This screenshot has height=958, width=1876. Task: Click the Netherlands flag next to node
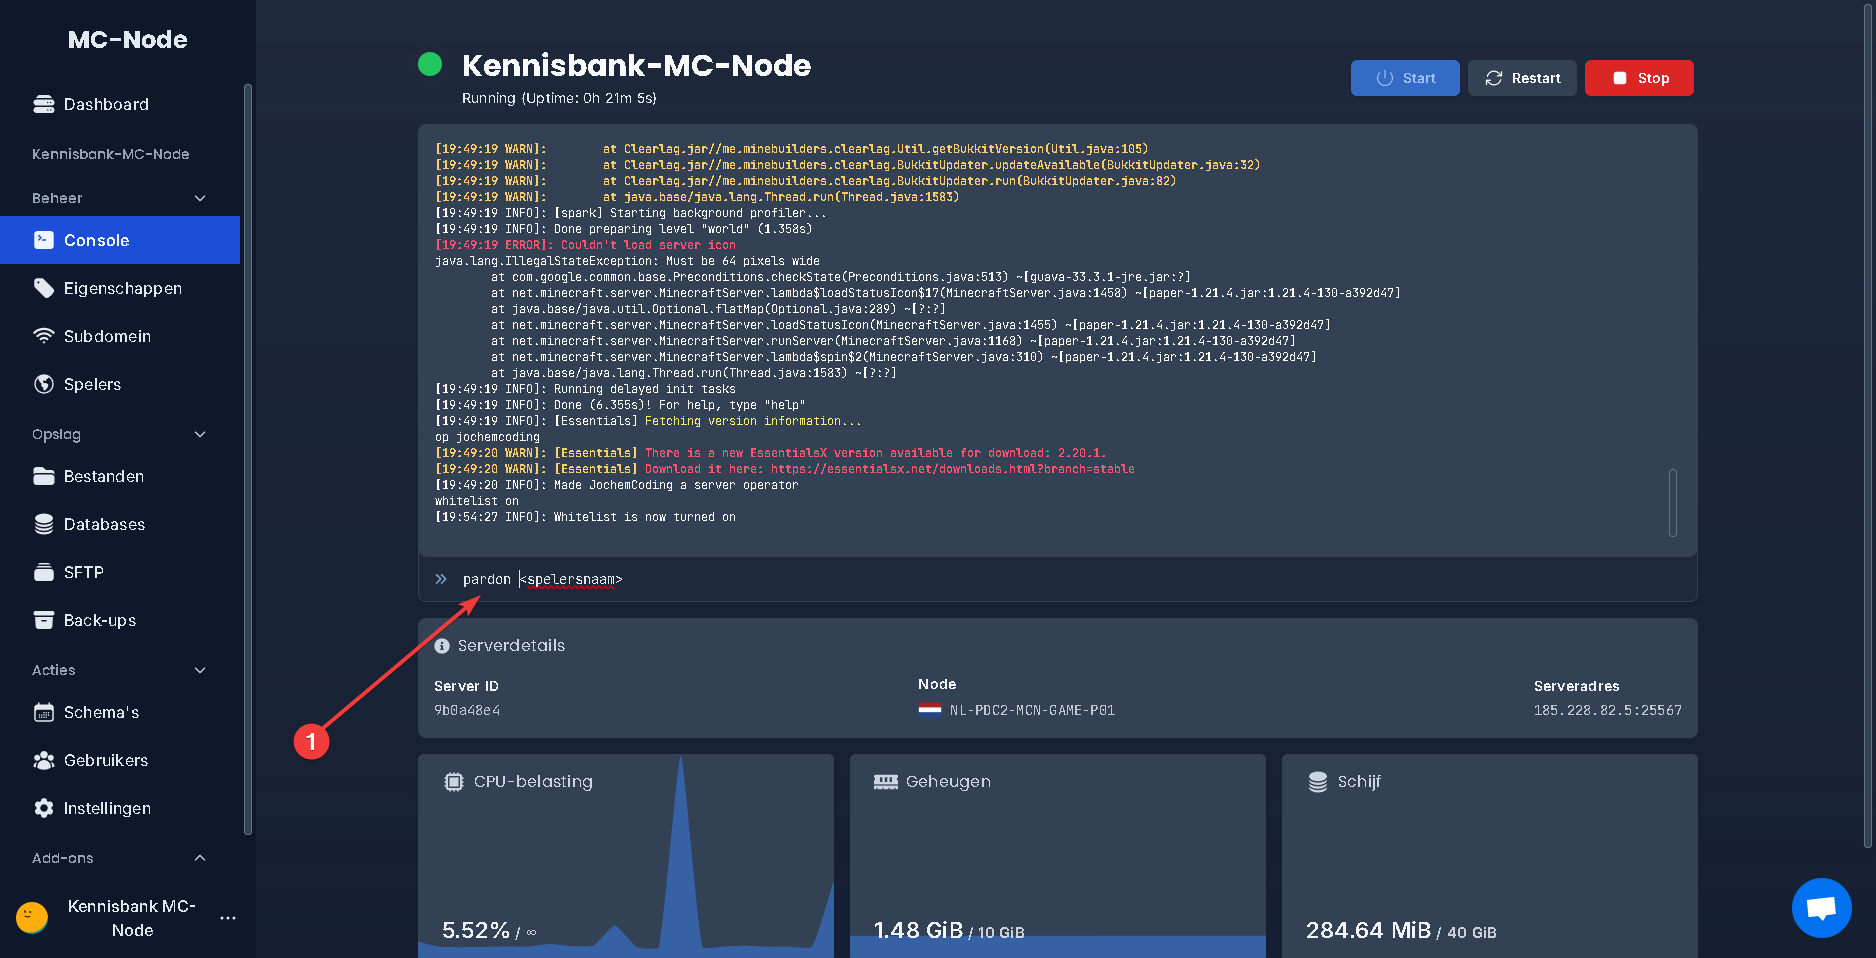coord(930,710)
